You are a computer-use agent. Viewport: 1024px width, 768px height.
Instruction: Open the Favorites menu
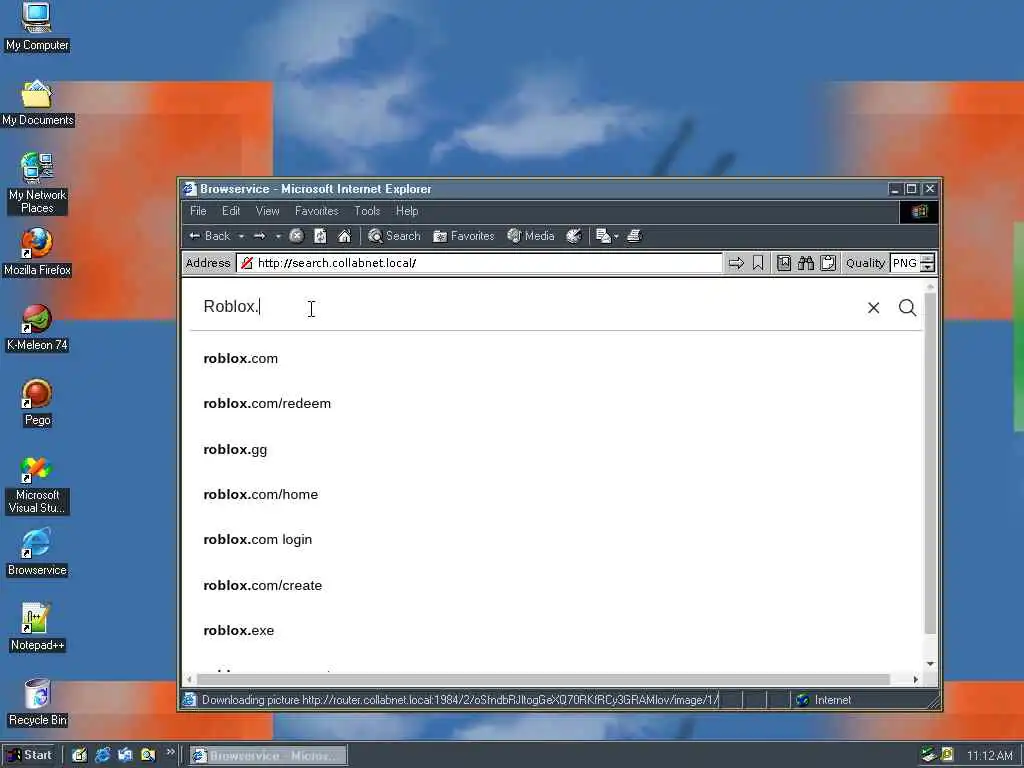coord(316,211)
